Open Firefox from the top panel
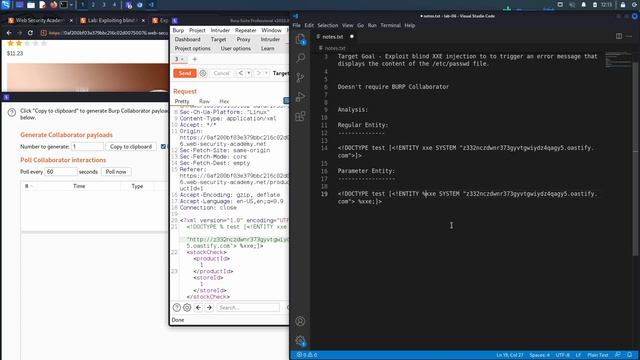Image resolution: width=640 pixels, height=360 pixels. (53, 5)
